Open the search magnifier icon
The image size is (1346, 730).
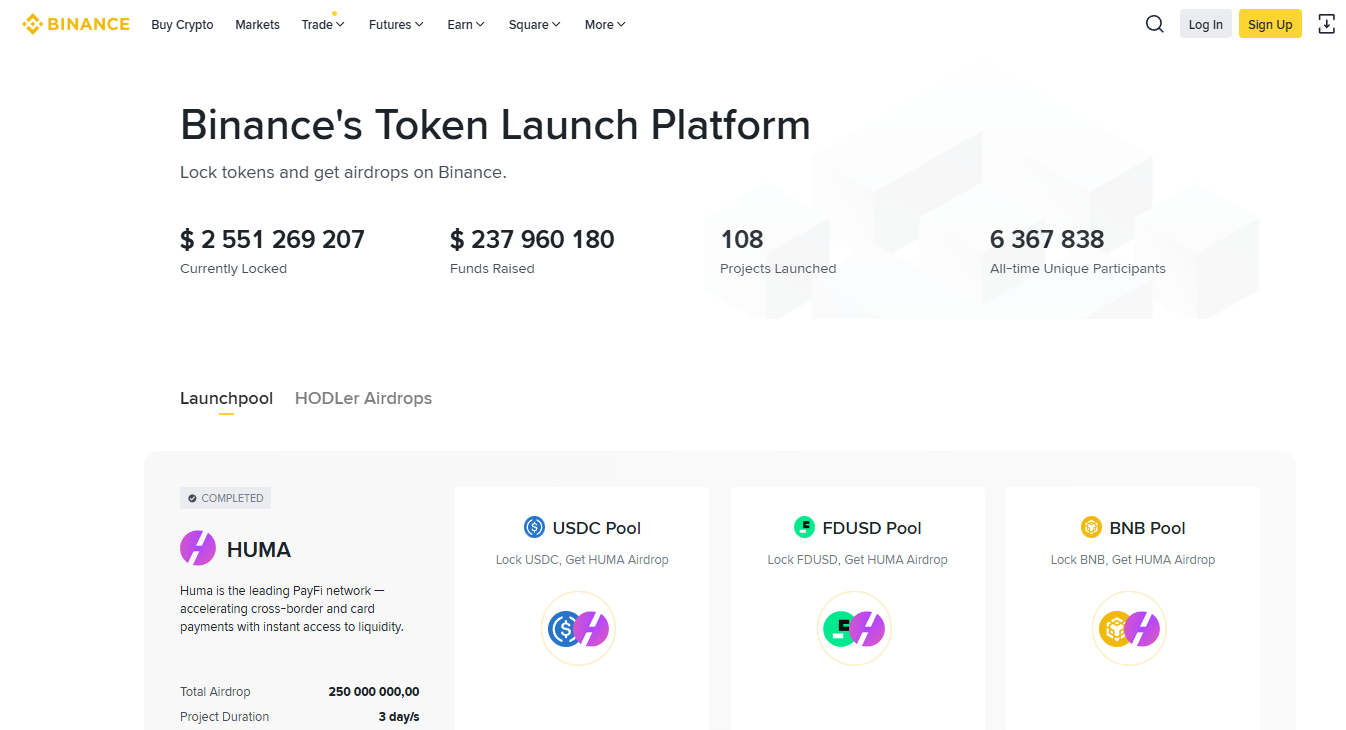pos(1154,24)
